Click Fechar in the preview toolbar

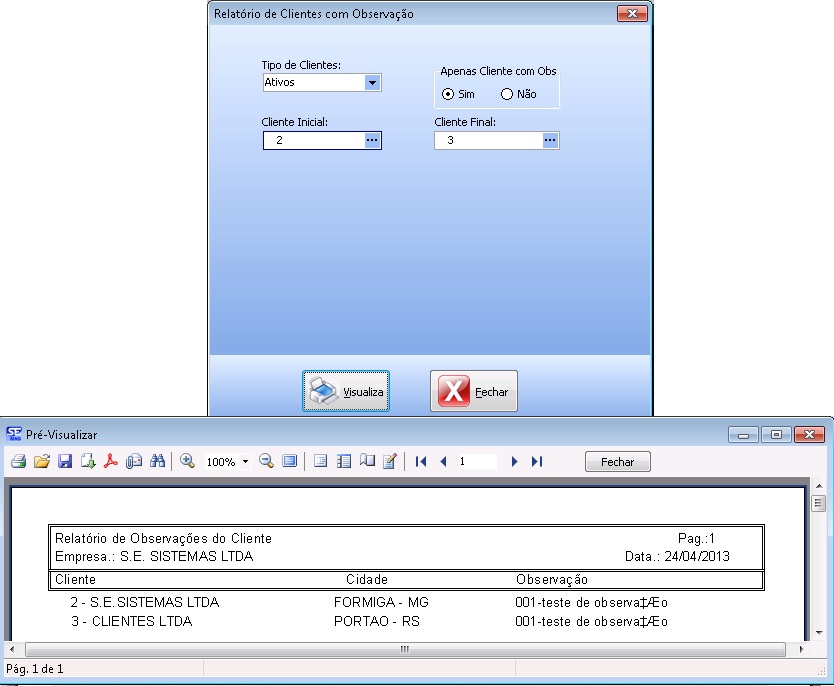point(617,462)
